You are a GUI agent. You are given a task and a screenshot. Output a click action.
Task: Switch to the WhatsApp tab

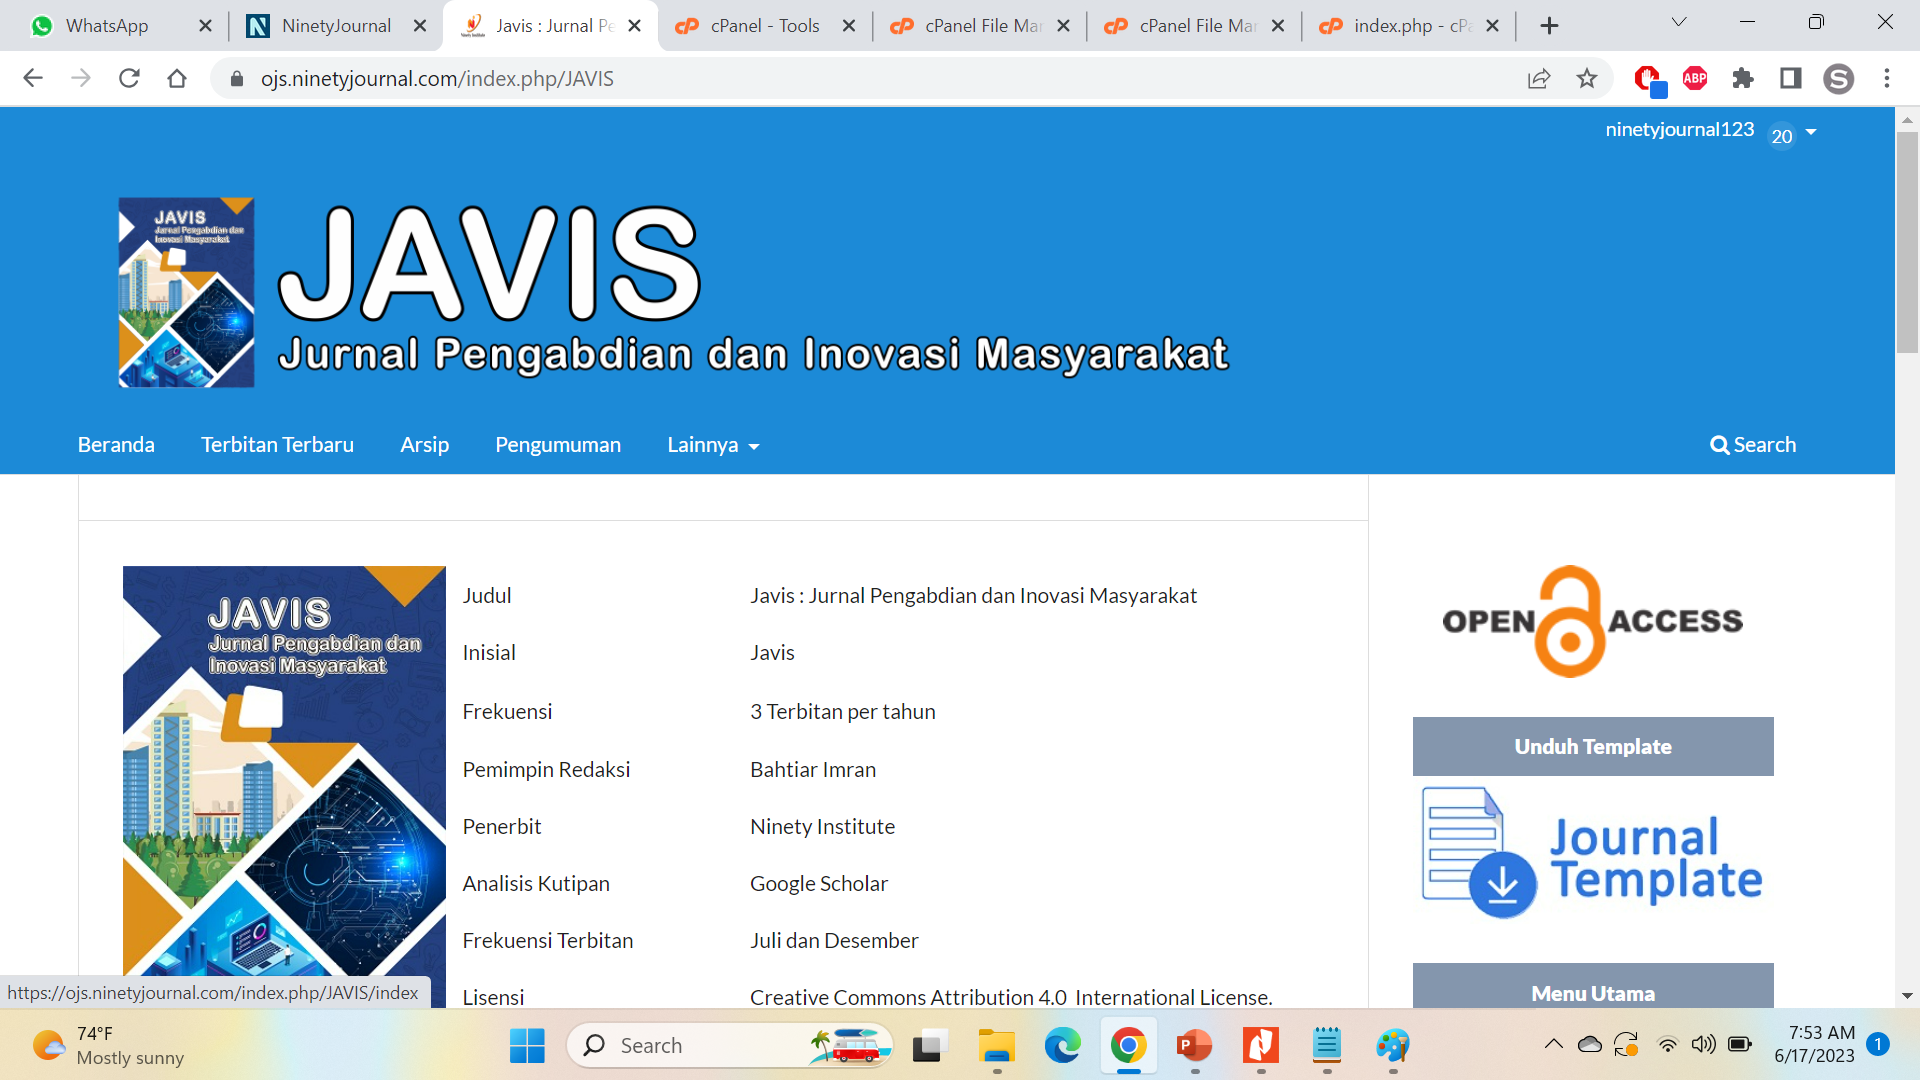point(107,26)
